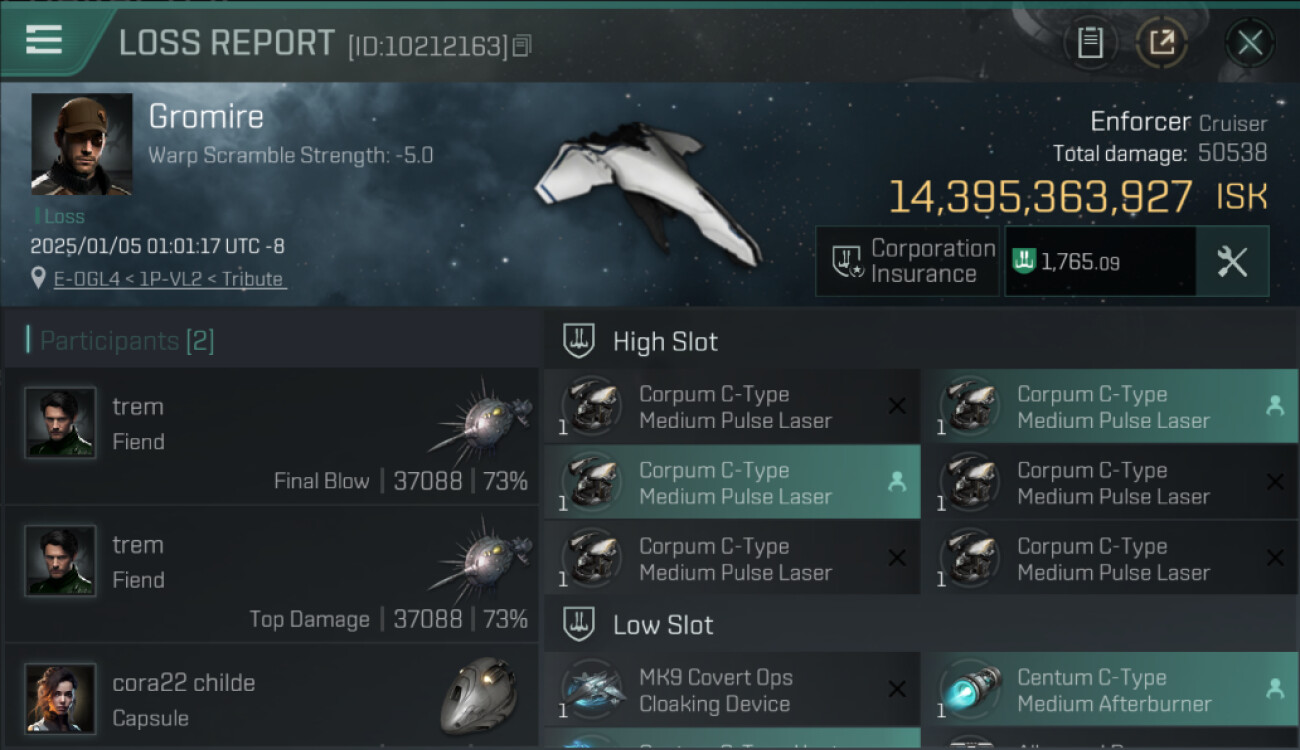Image resolution: width=1300 pixels, height=750 pixels.
Task: Click the person icon on Centum Afterburner
Action: [x=1275, y=688]
